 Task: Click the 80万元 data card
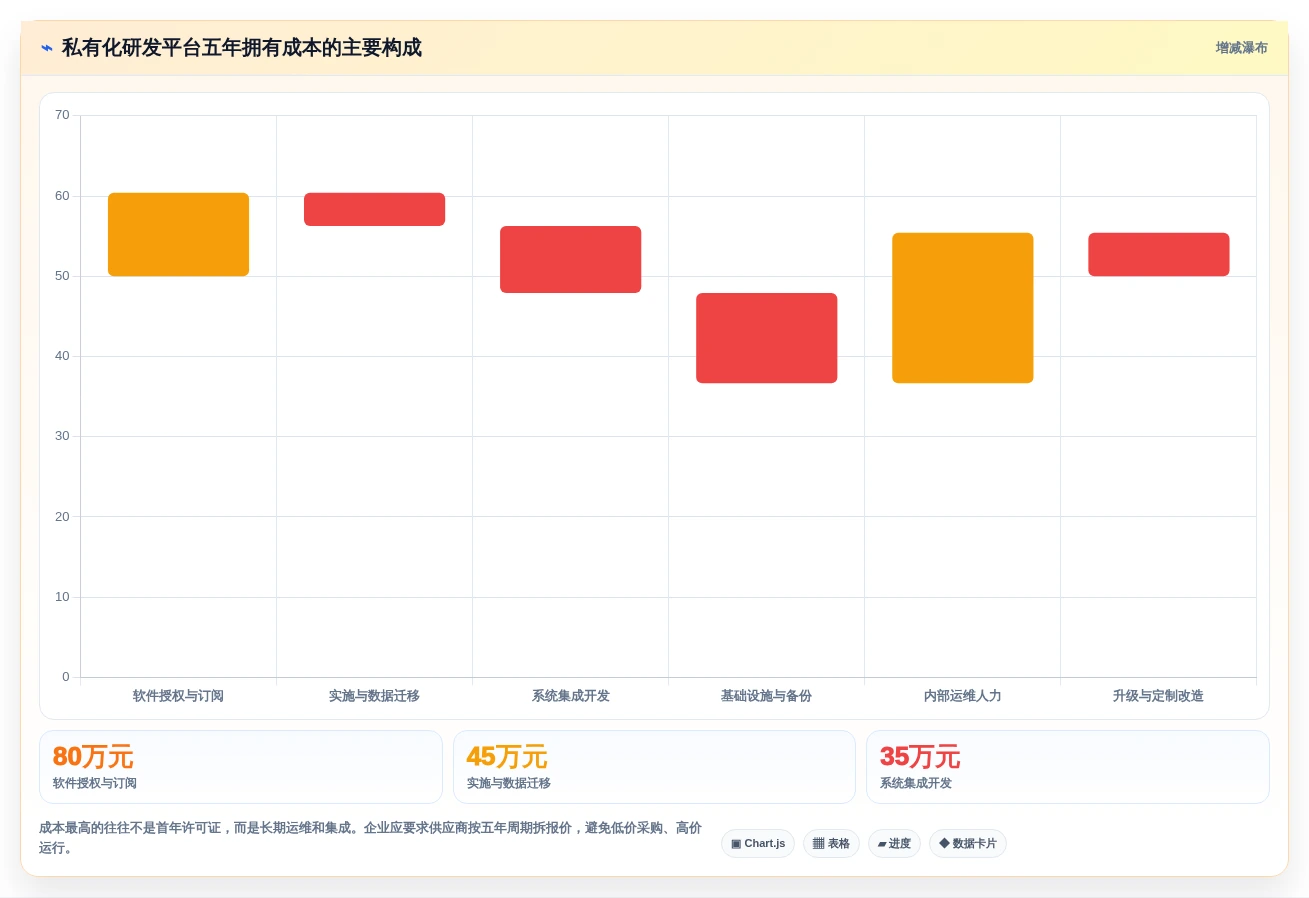click(241, 767)
